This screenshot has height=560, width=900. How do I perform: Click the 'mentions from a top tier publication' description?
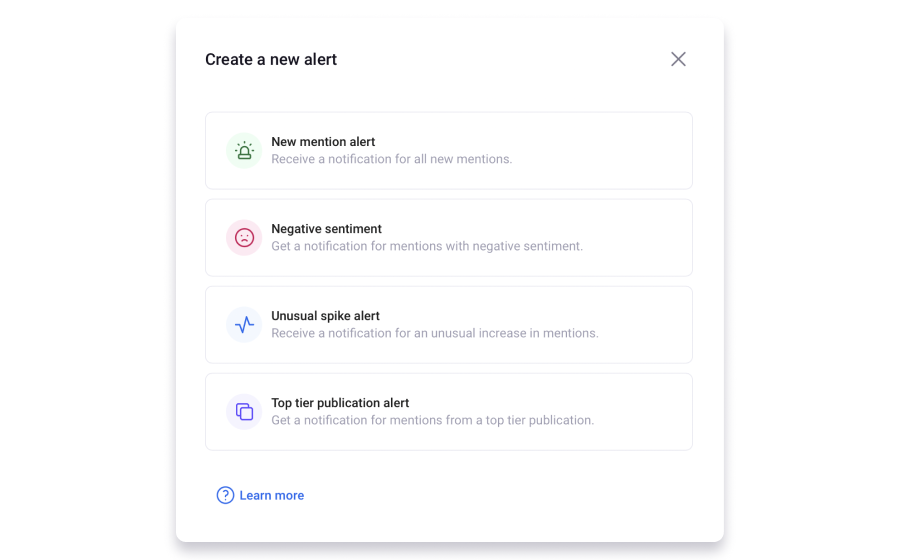432,420
